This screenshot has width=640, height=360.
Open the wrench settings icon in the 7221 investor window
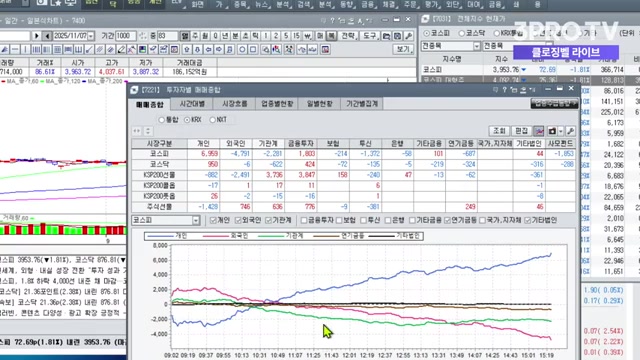[571, 131]
